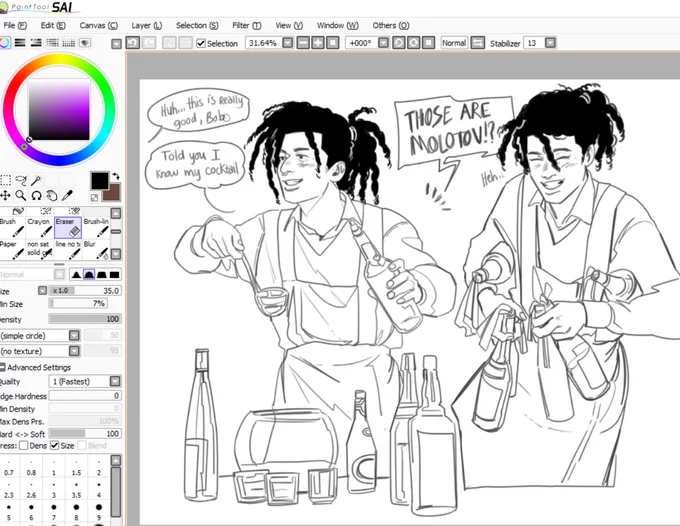Click the transparent color toggle icon
The image size is (680, 526).
[x=95, y=198]
